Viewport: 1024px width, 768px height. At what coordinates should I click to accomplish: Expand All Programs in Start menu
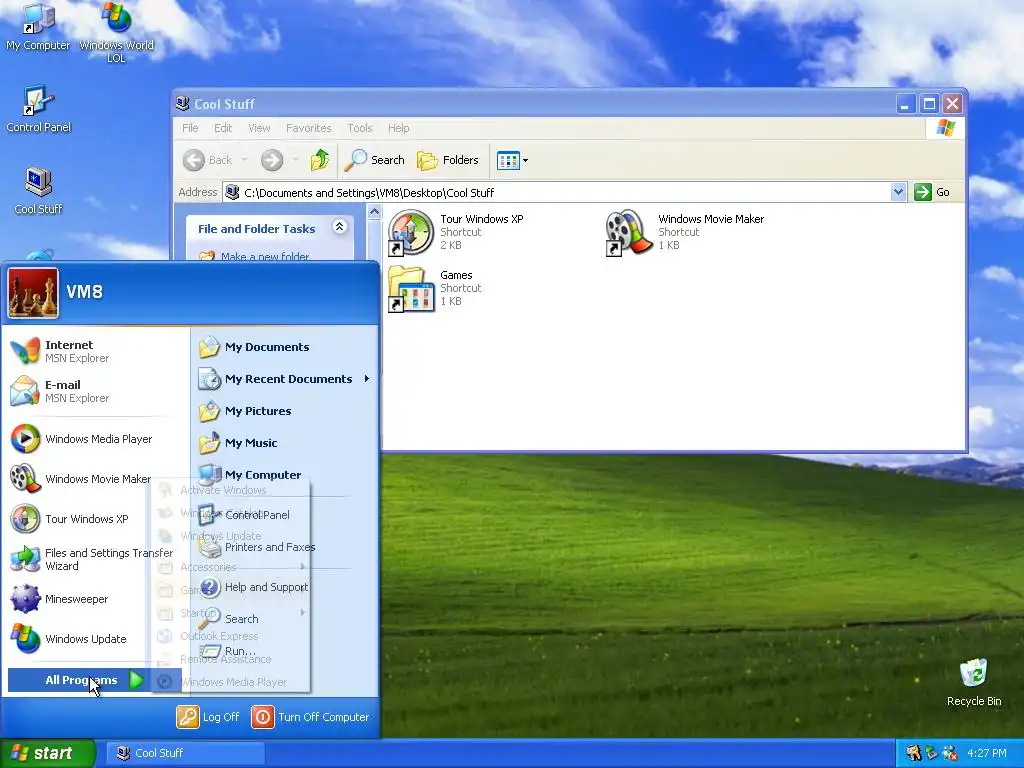pyautogui.click(x=95, y=680)
